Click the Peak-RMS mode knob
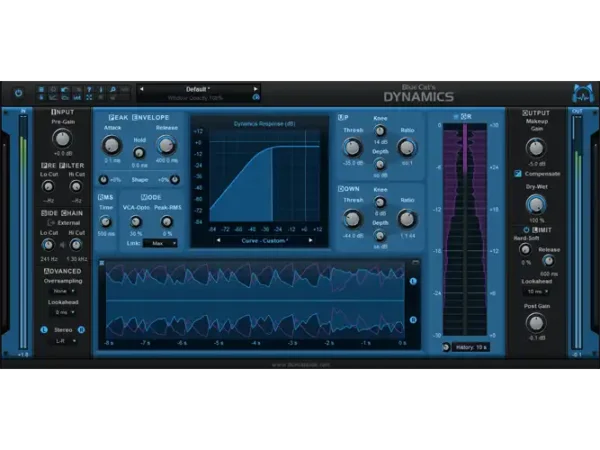This screenshot has height=450, width=600. coord(167,222)
